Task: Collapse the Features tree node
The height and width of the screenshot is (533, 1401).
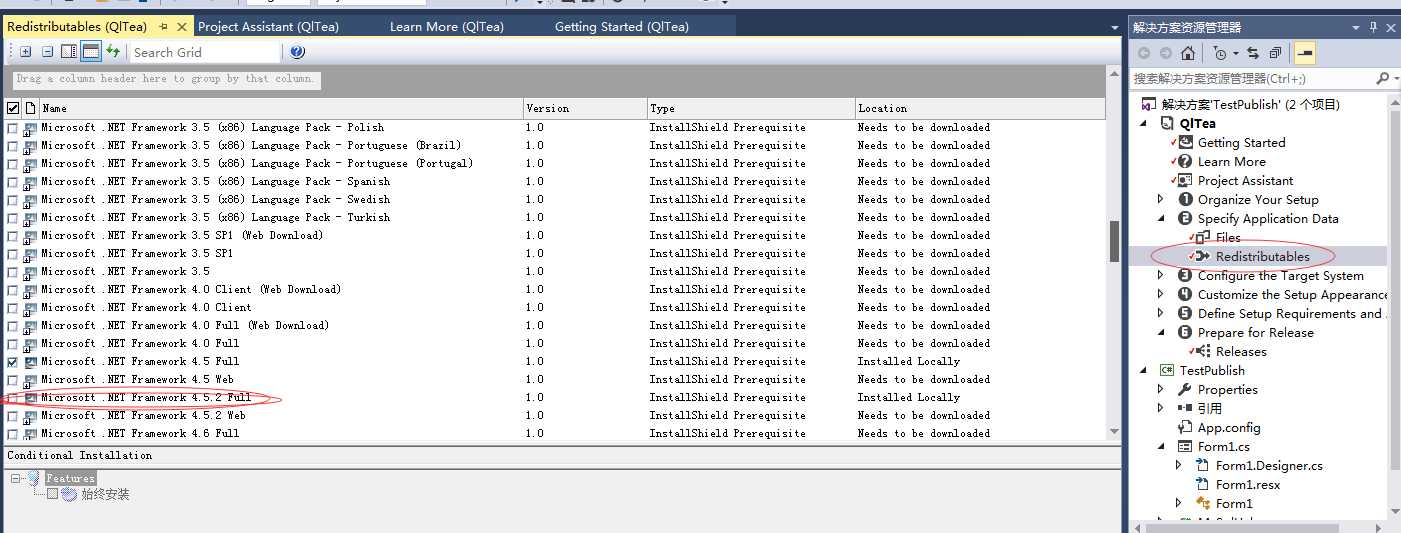Action: (17, 479)
